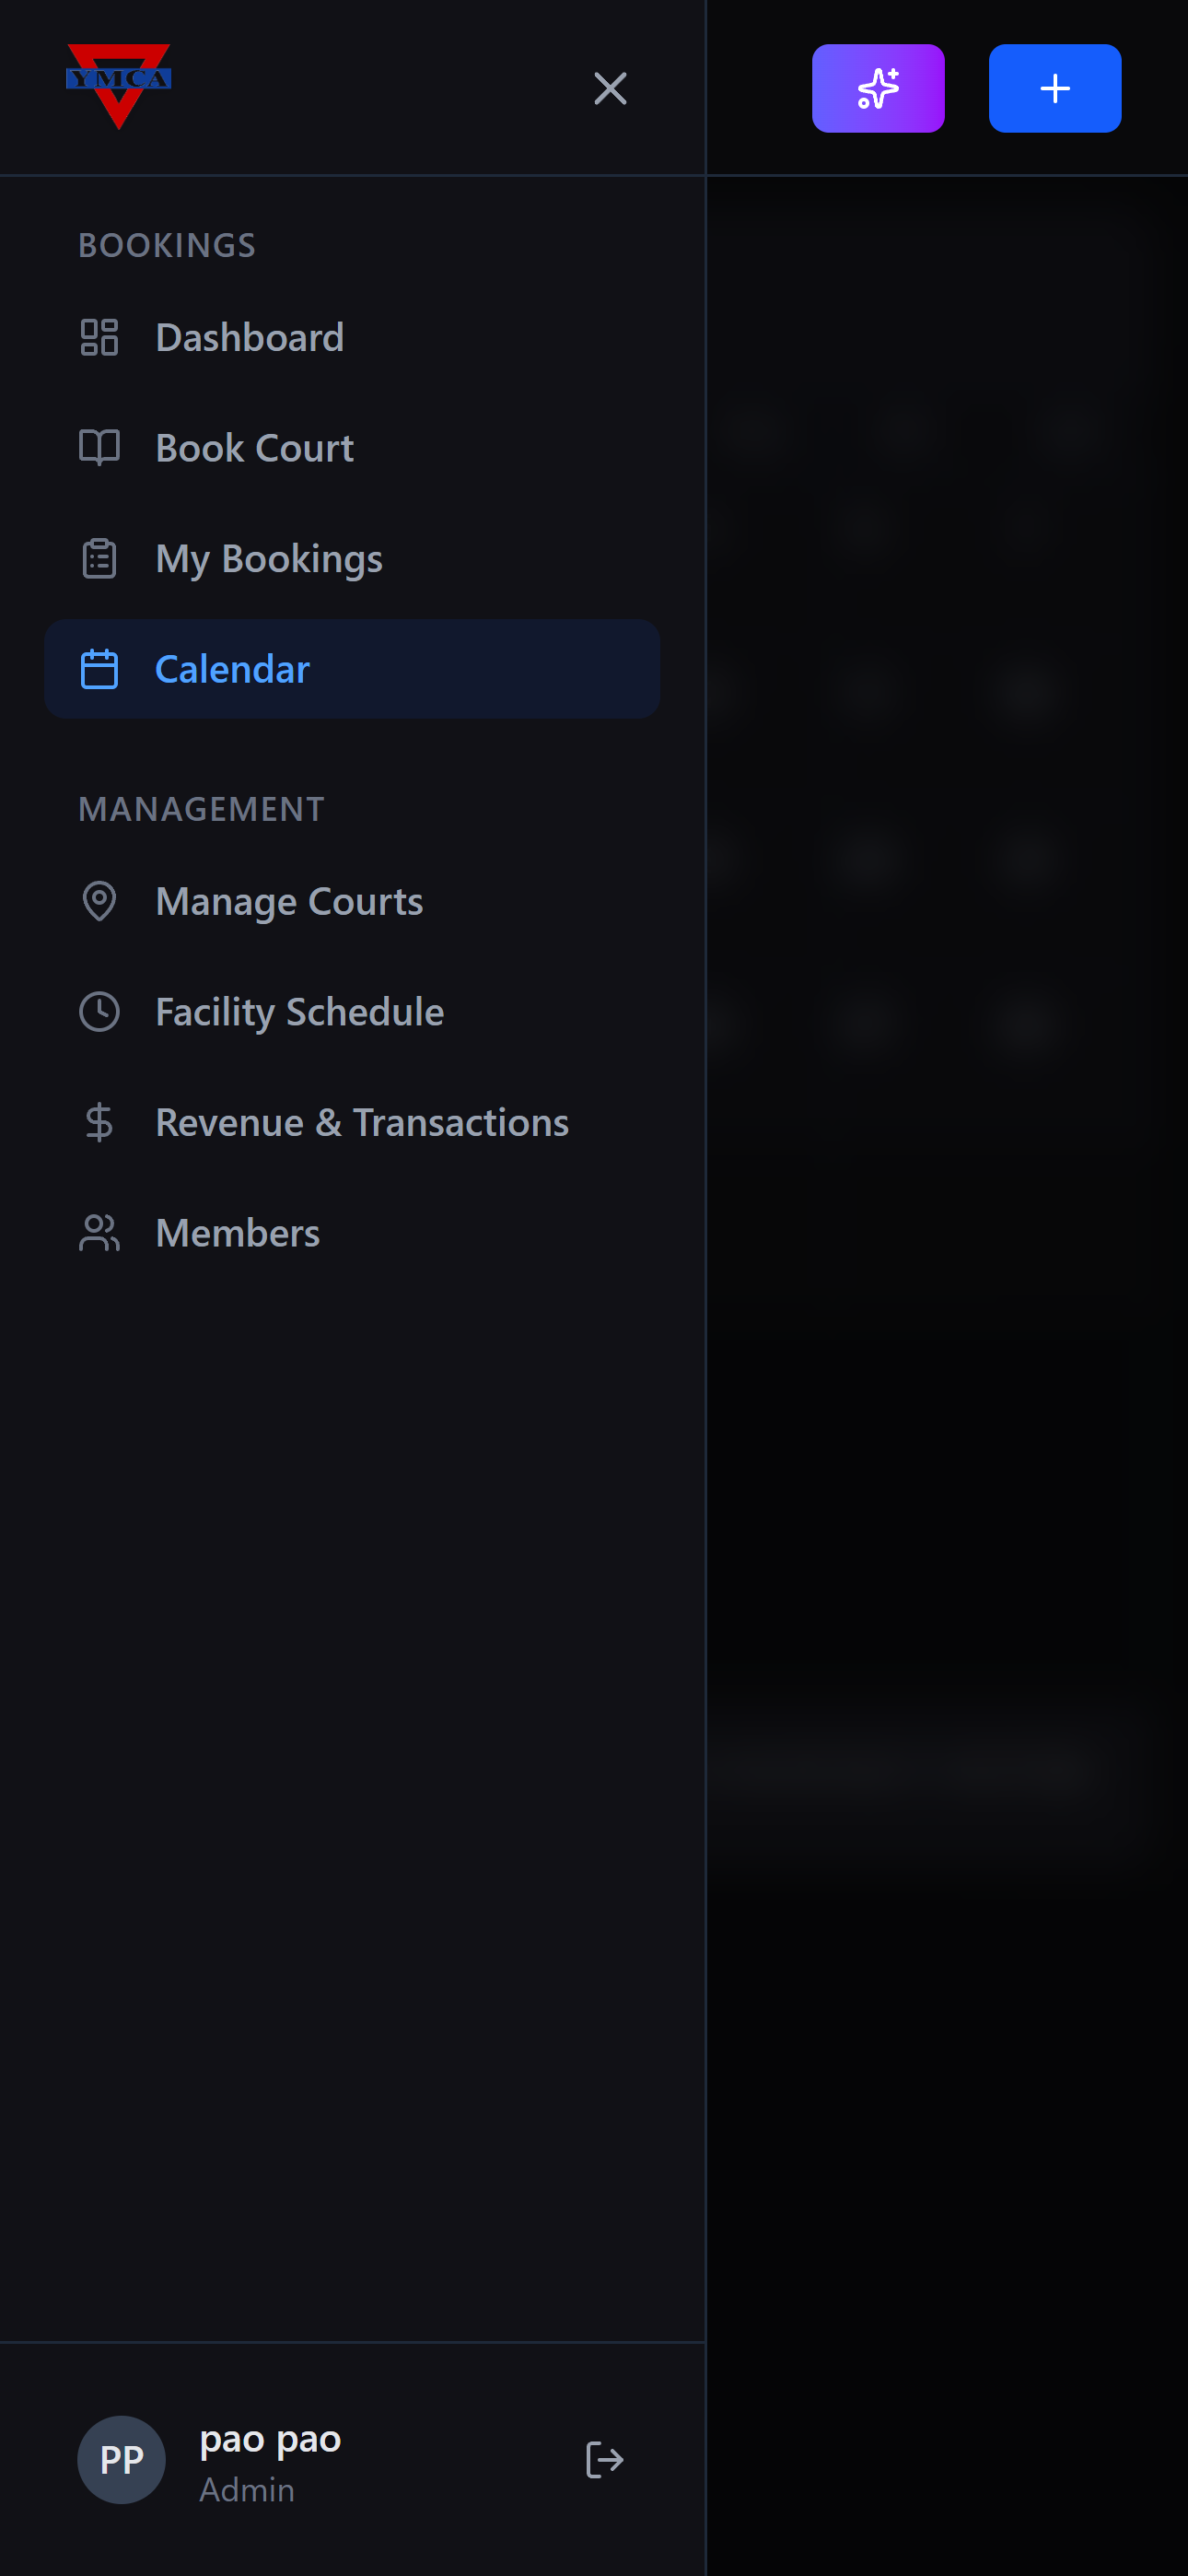Open My Bookings
Viewport: 1188px width, 2576px height.
[352, 559]
